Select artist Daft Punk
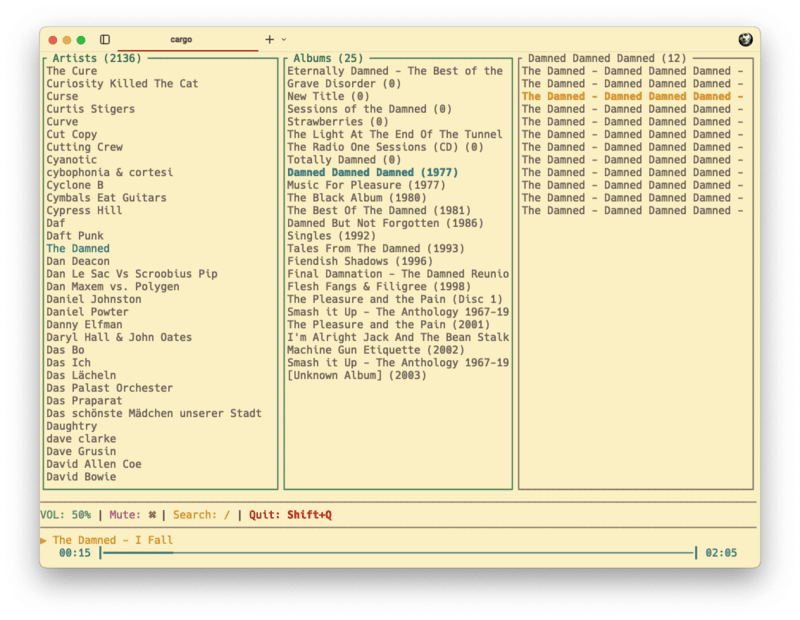The image size is (800, 620). (x=75, y=236)
